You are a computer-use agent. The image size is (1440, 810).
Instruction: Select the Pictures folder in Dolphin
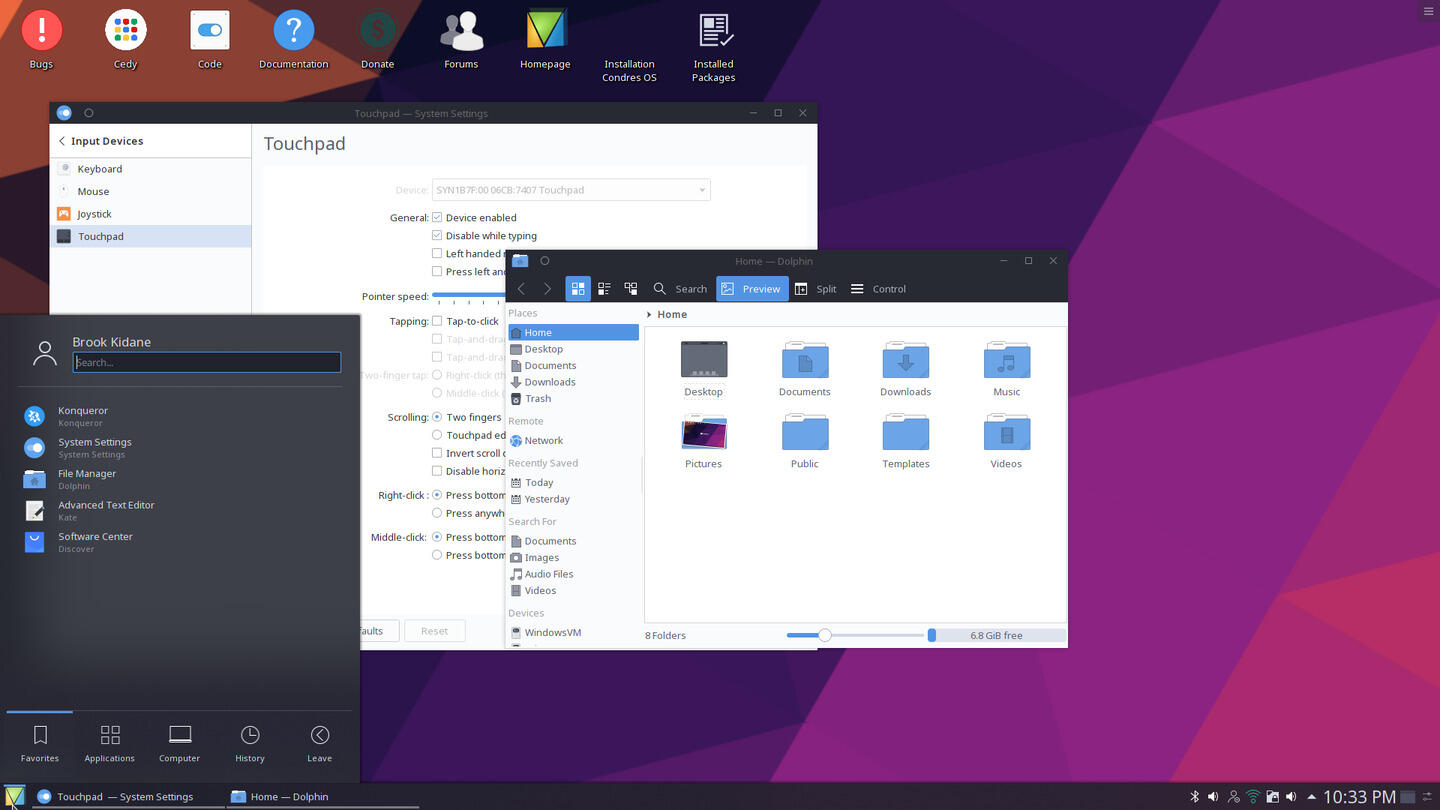coord(704,441)
